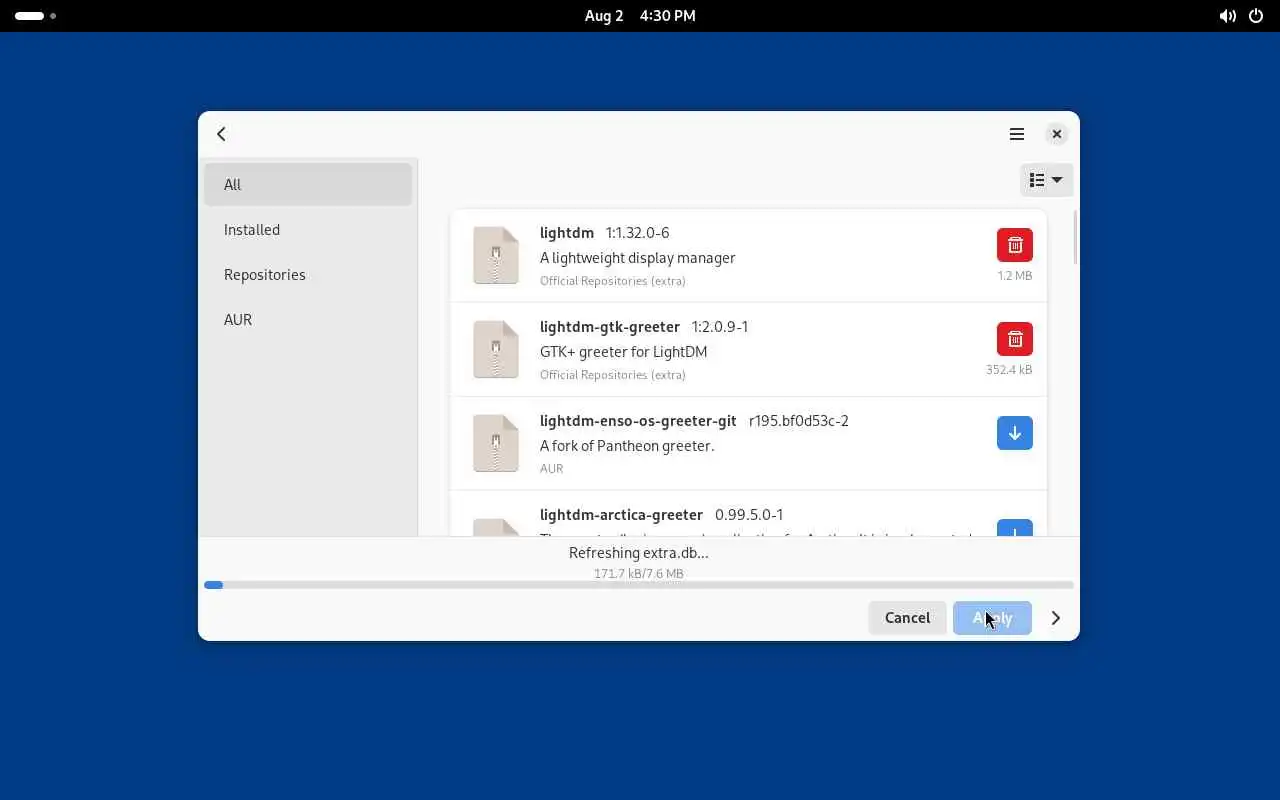Viewport: 1280px width, 800px height.
Task: Click 'GTK+ greeter for LightDM' description
Action: click(624, 352)
